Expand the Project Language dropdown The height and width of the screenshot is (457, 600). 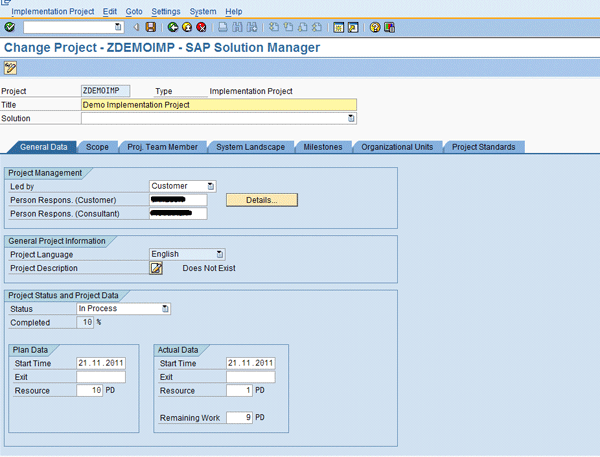click(220, 254)
